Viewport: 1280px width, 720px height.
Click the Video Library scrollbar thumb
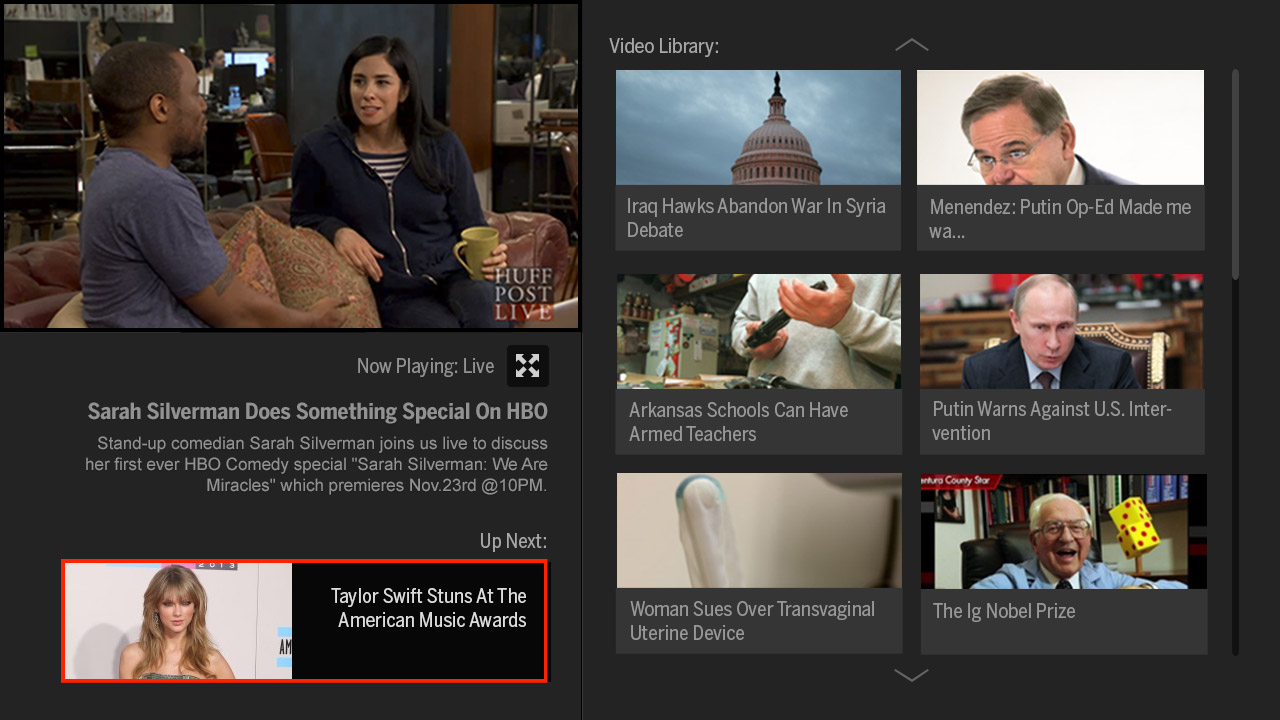coord(1236,174)
